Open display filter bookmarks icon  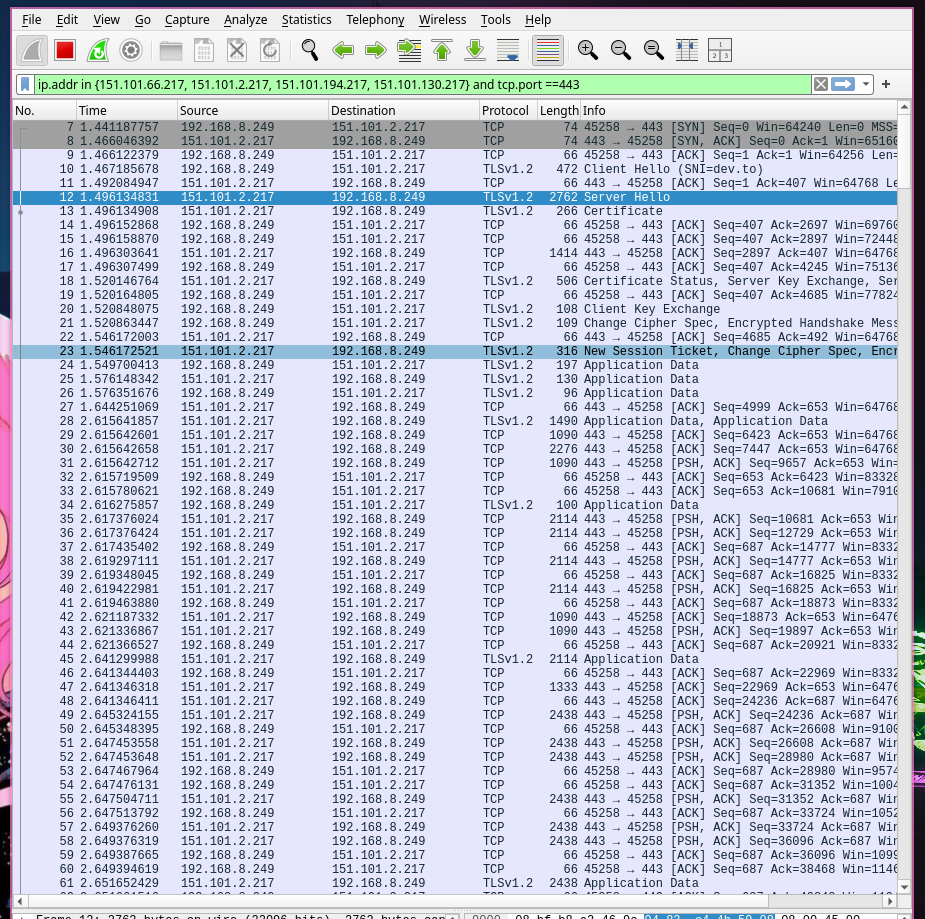coord(25,84)
